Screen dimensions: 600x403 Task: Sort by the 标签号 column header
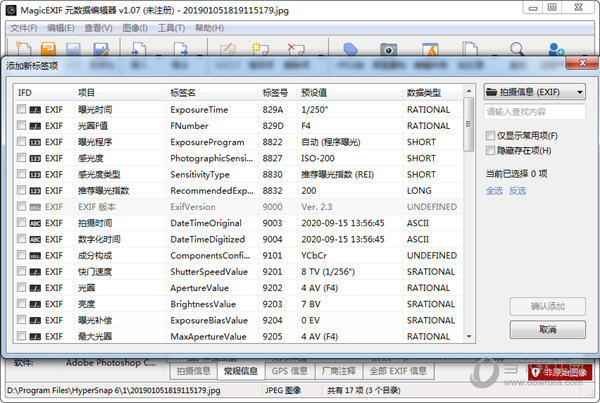(277, 93)
